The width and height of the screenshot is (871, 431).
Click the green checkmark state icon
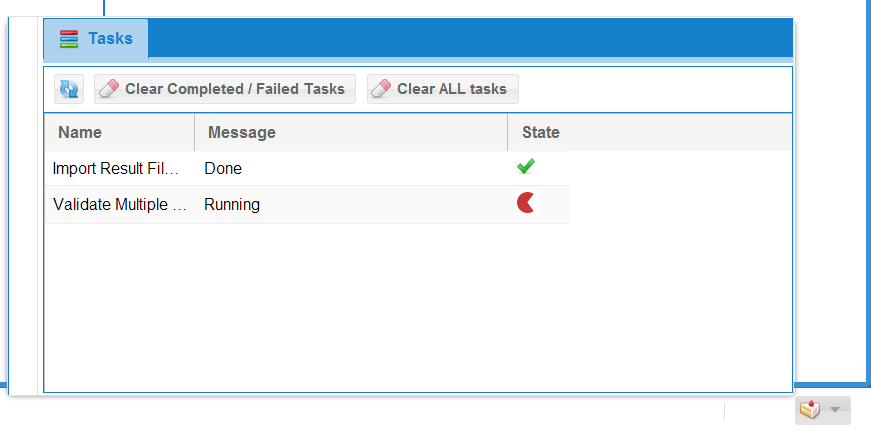tap(526, 167)
